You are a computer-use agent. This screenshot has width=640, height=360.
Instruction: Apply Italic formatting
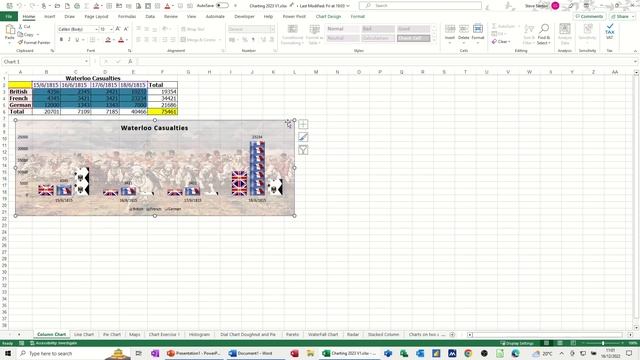point(69,40)
